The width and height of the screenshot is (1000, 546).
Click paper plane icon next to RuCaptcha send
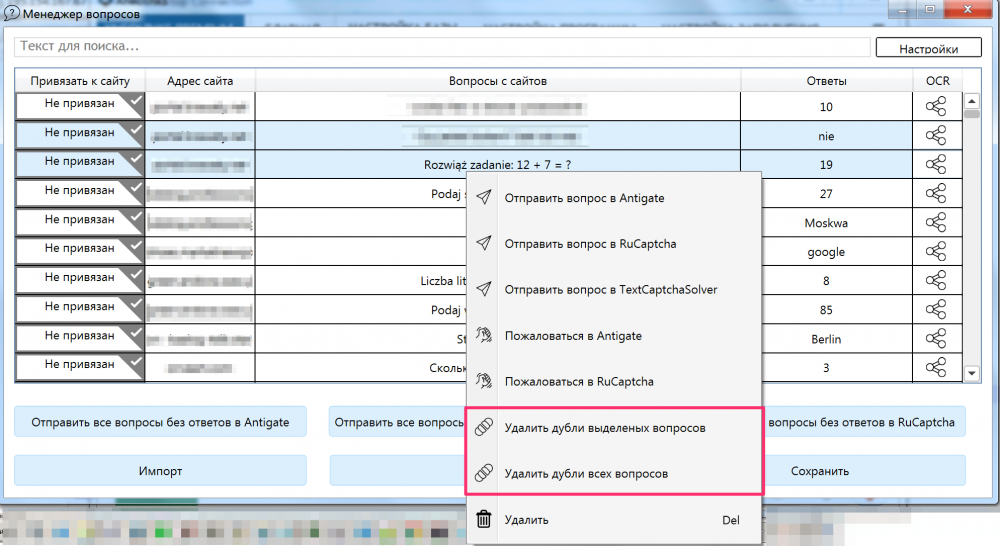[484, 243]
